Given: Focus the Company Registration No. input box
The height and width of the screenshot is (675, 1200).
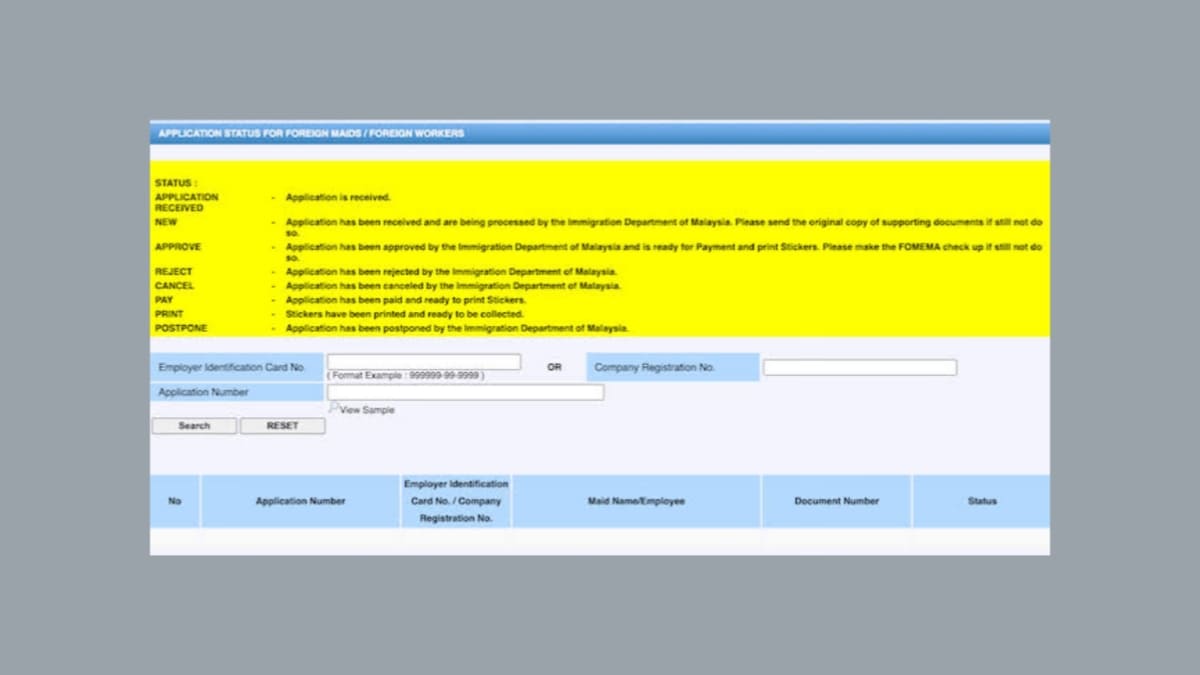Looking at the screenshot, I should click(859, 368).
